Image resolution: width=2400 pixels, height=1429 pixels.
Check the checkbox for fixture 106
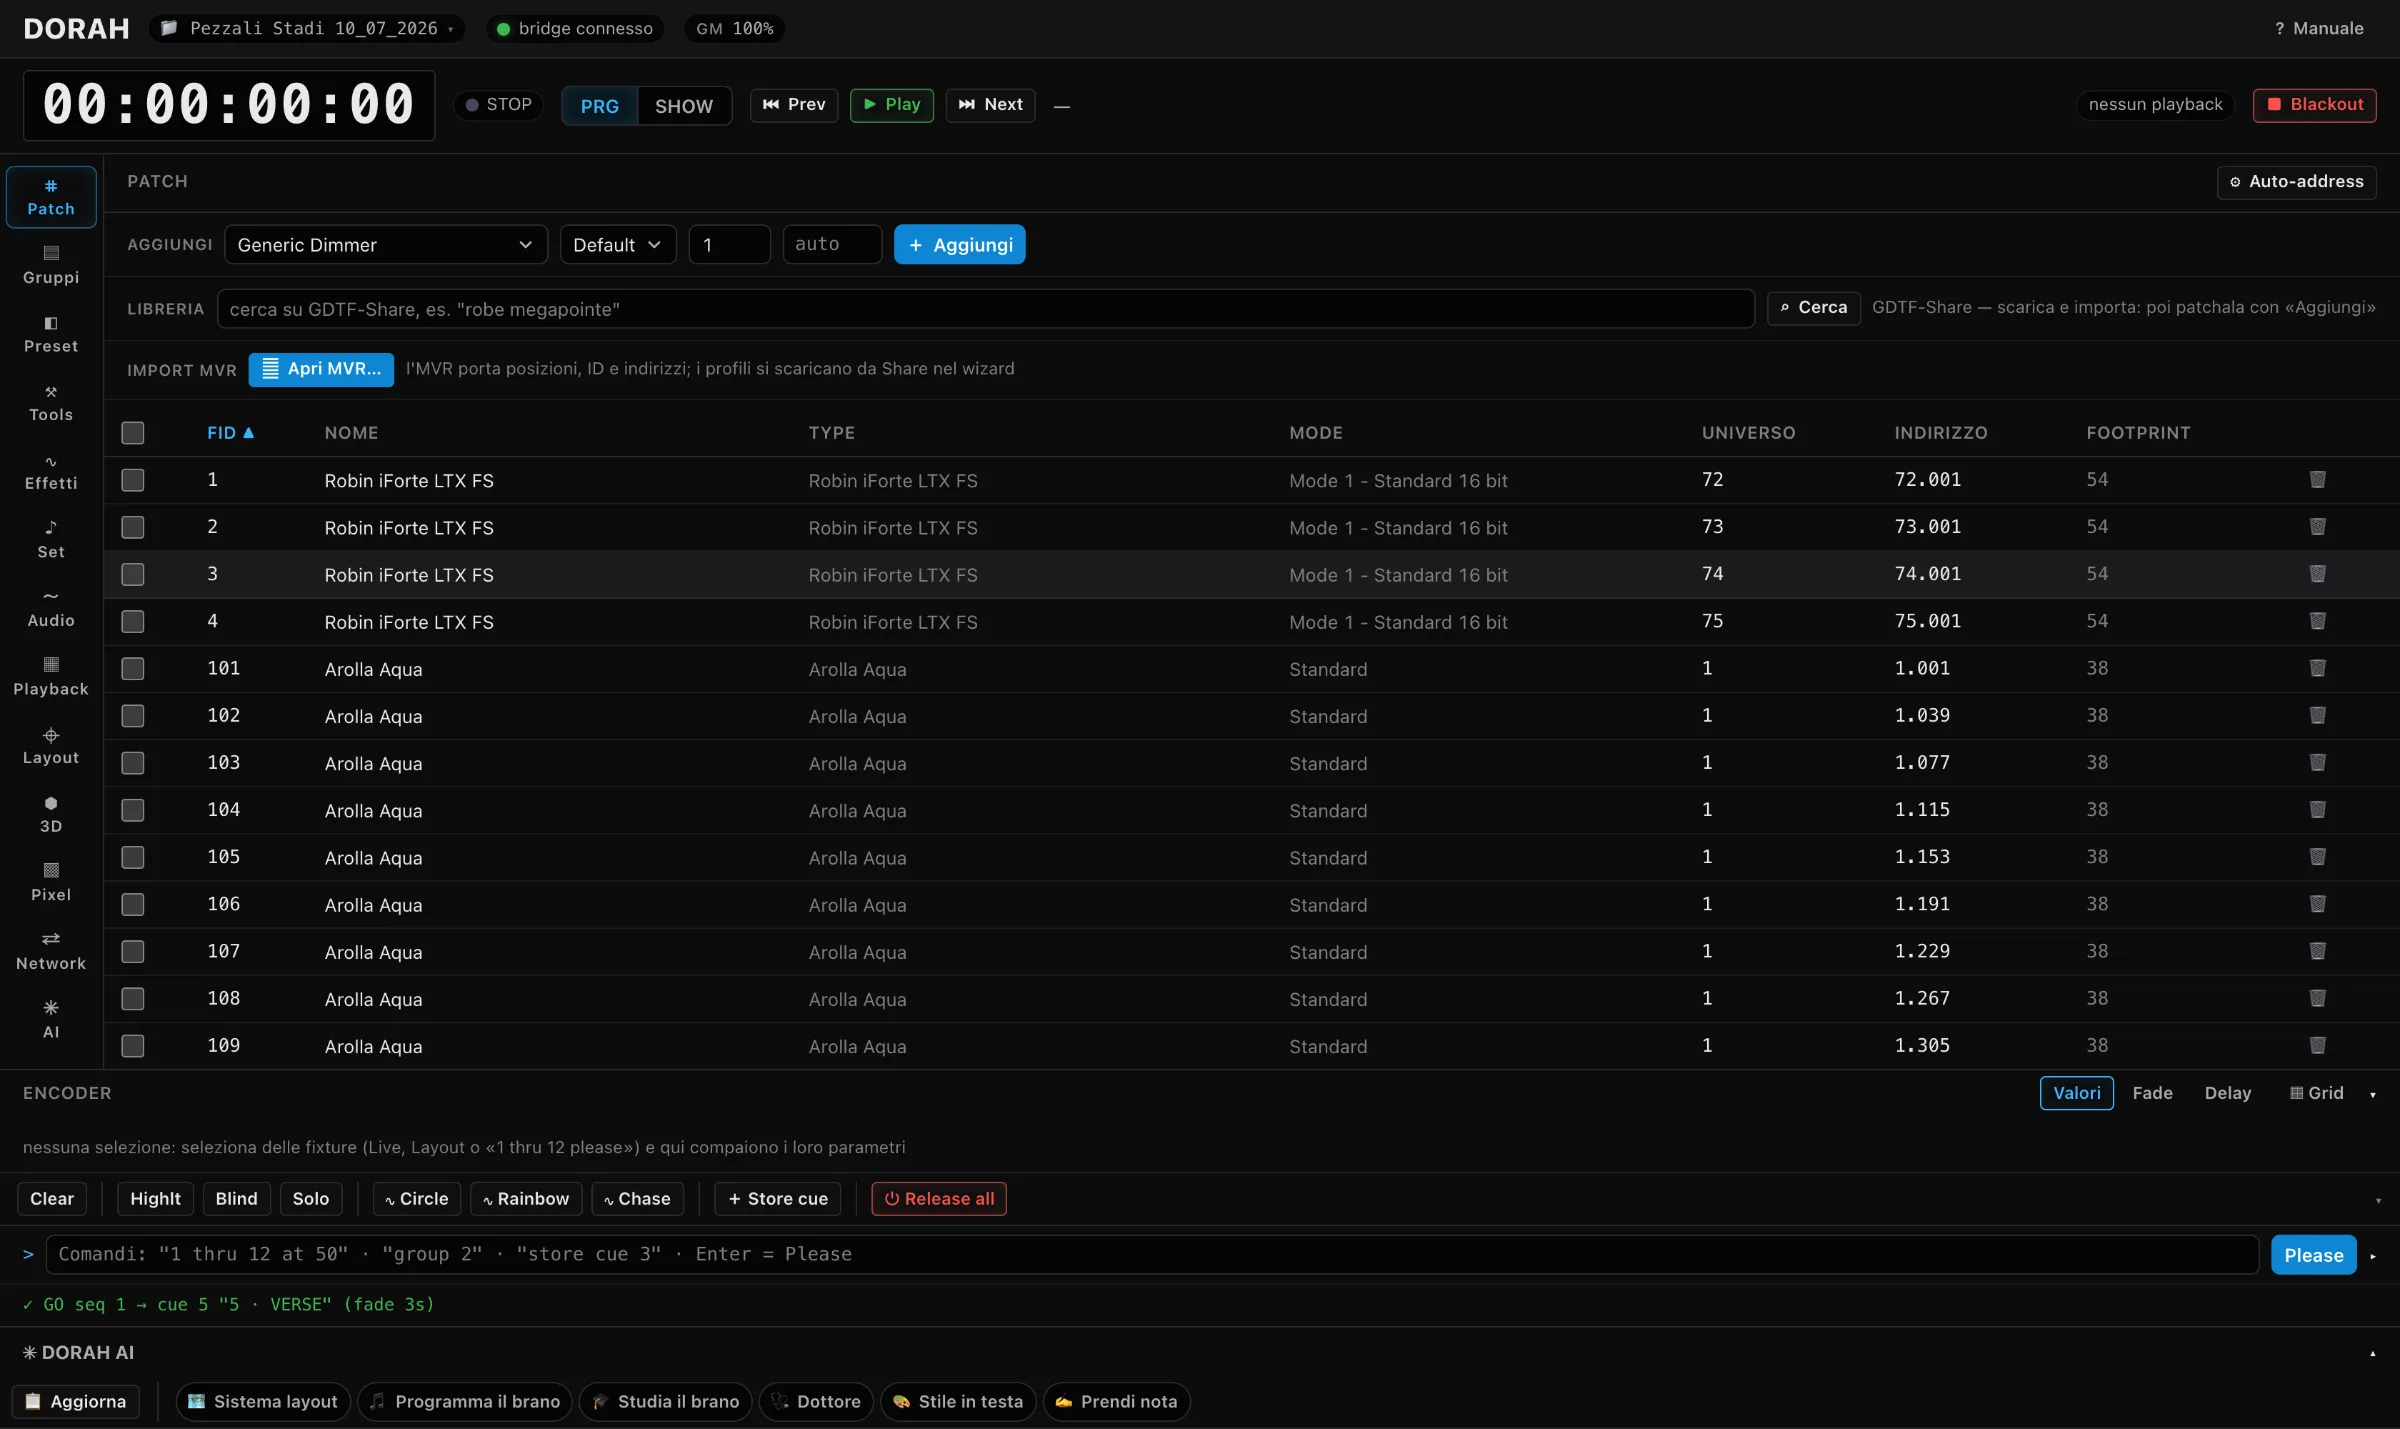133,904
